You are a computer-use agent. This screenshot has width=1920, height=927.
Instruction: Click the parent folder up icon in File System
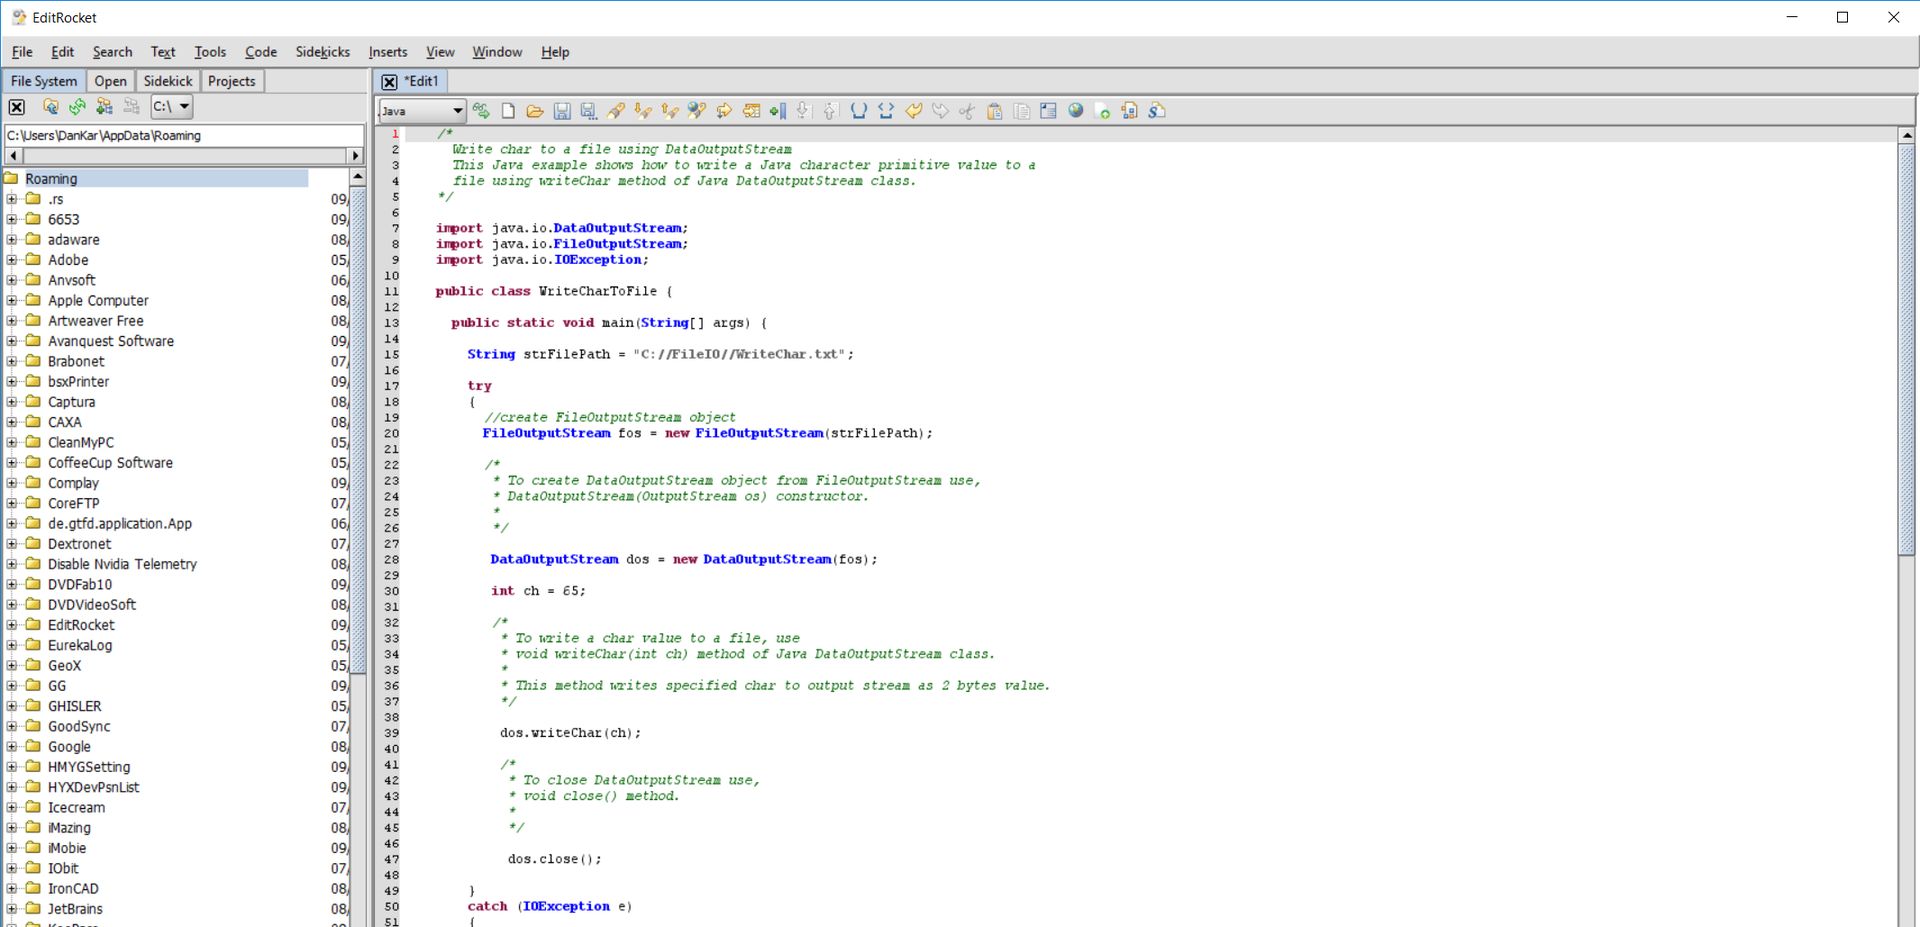click(50, 106)
